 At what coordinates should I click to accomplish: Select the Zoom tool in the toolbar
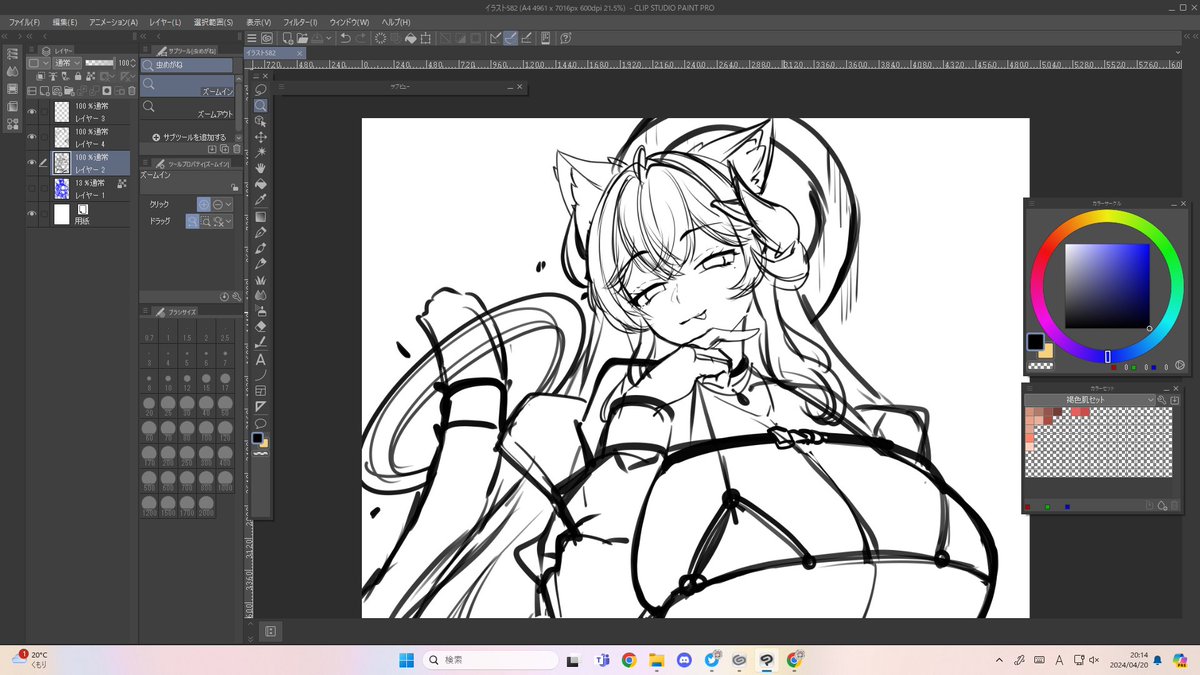pyautogui.click(x=260, y=104)
